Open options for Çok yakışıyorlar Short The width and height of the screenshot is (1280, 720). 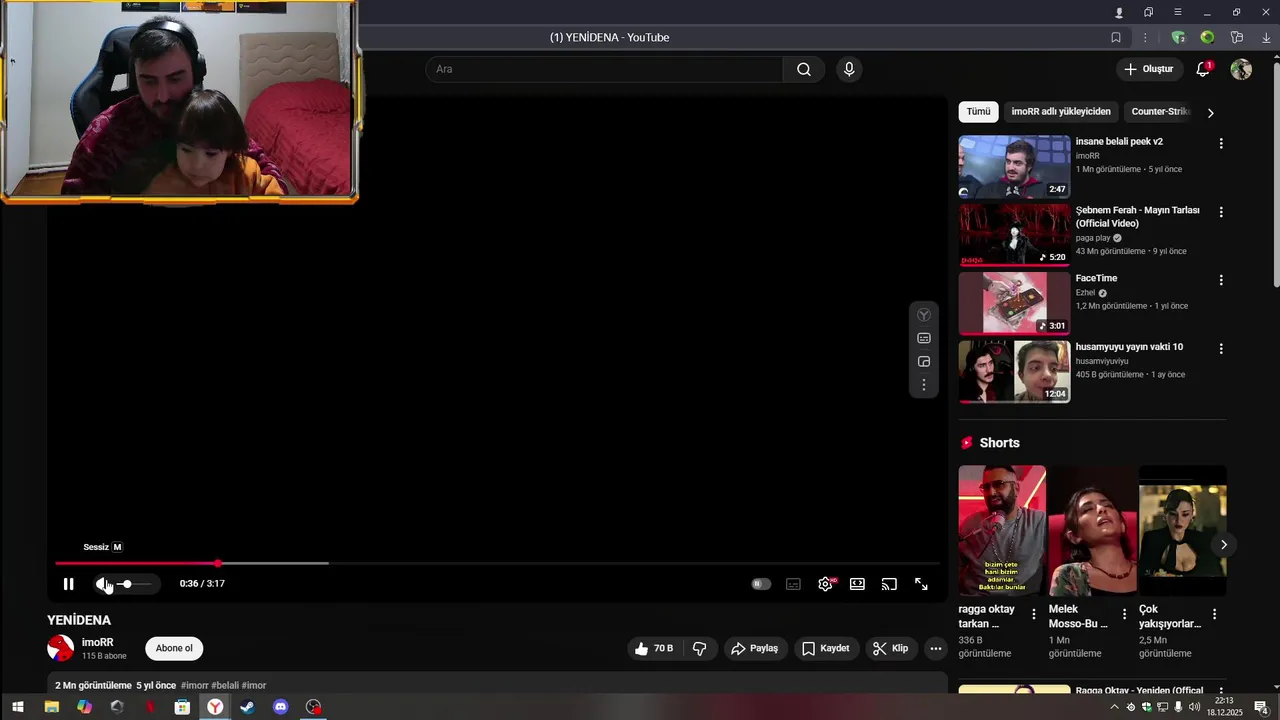point(1215,614)
